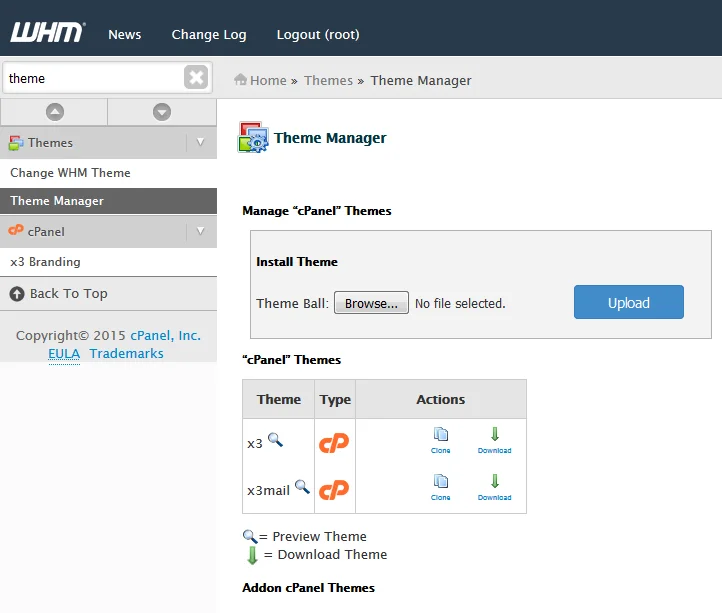This screenshot has height=613, width=722.
Task: Clone the x3 theme
Action: click(x=441, y=441)
